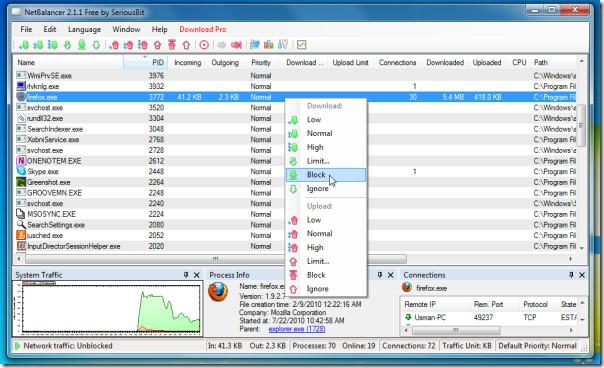Choose Ignore under Download in context menu
The image size is (604, 368).
click(x=326, y=189)
